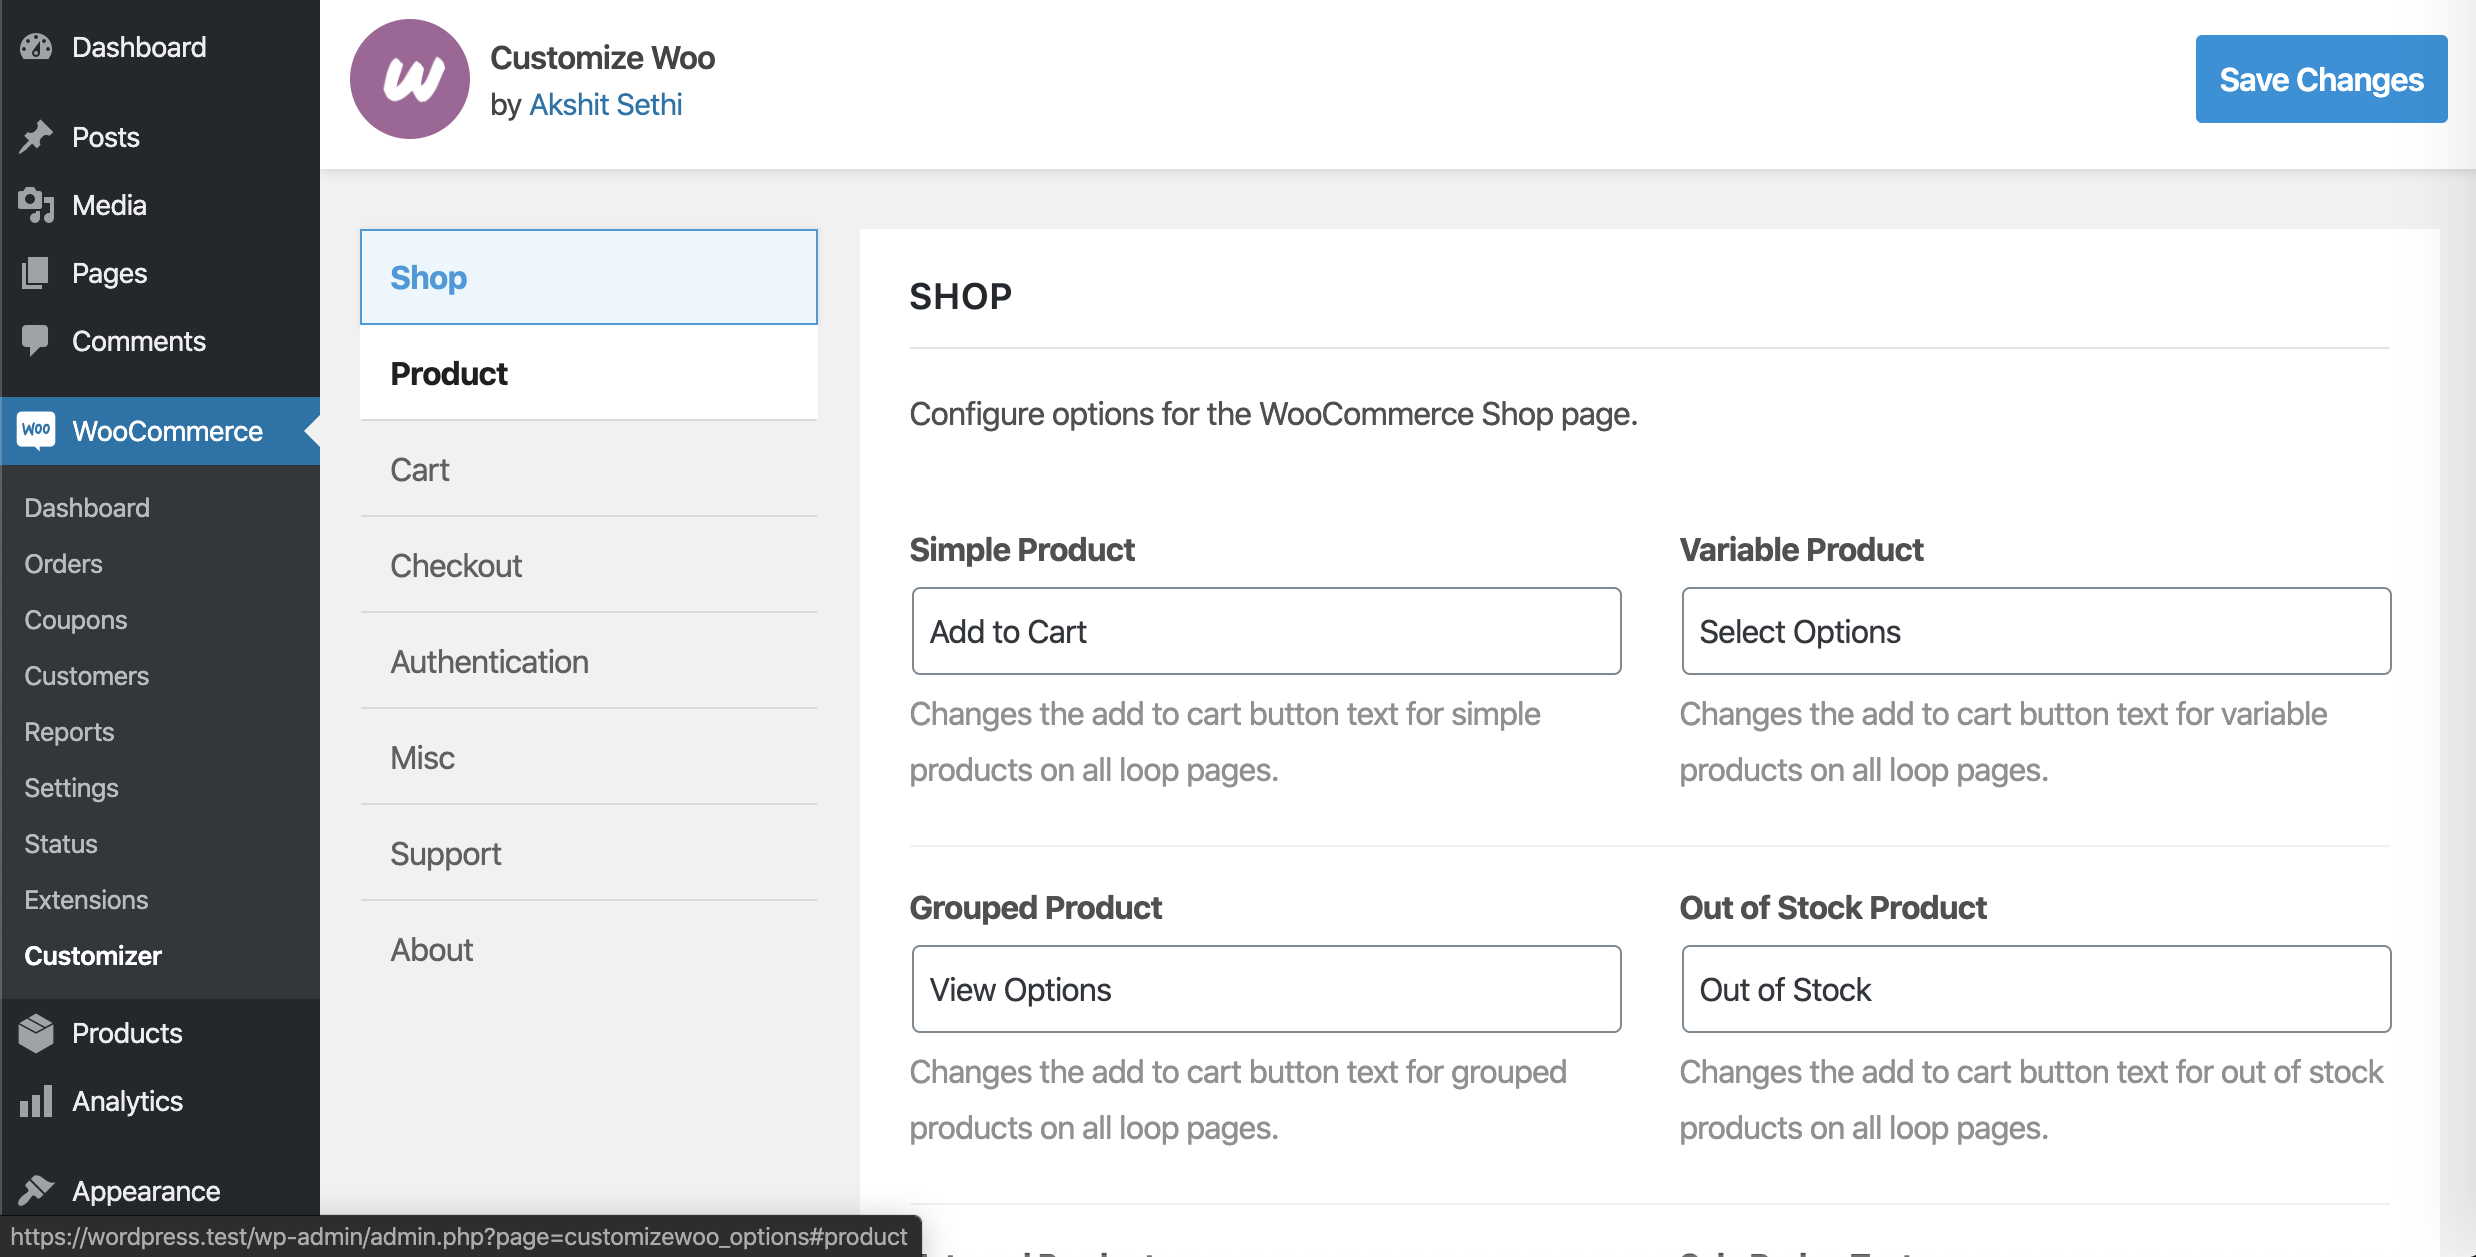Click the Media library icon
Image resolution: width=2476 pixels, height=1257 pixels.
(36, 205)
